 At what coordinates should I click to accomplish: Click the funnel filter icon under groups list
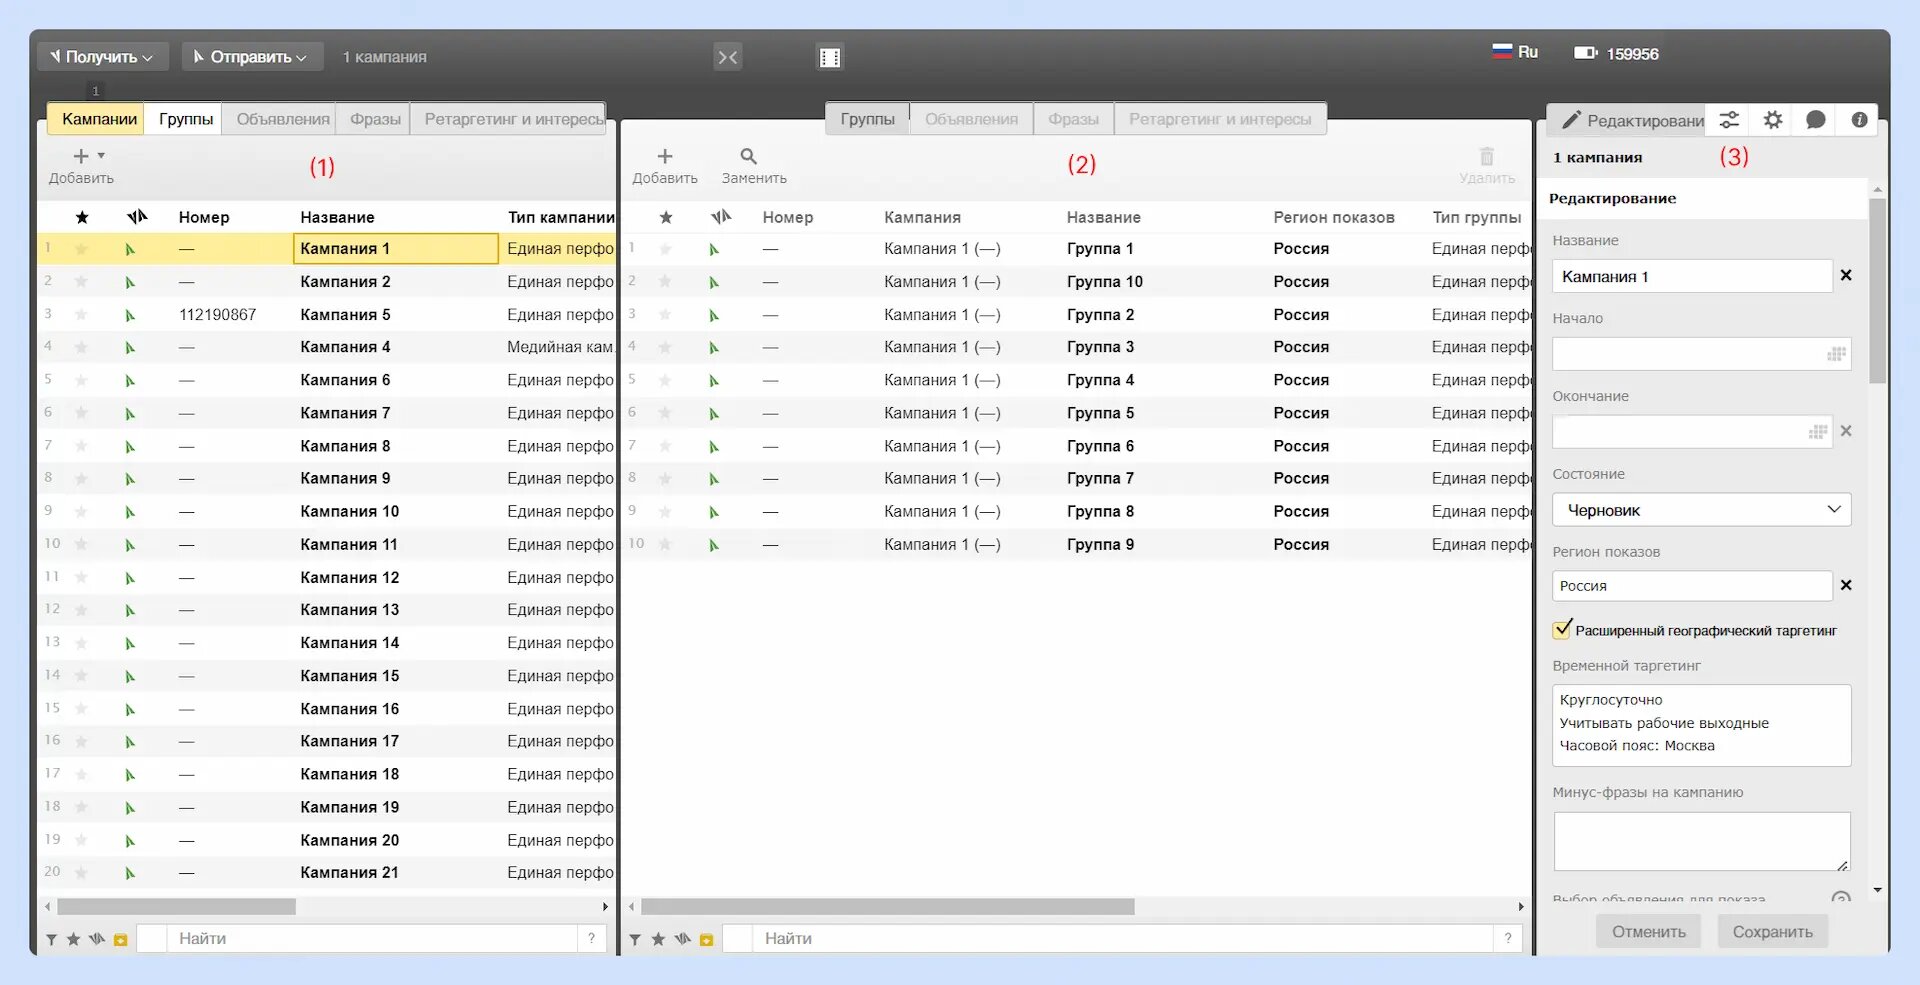[x=635, y=939]
